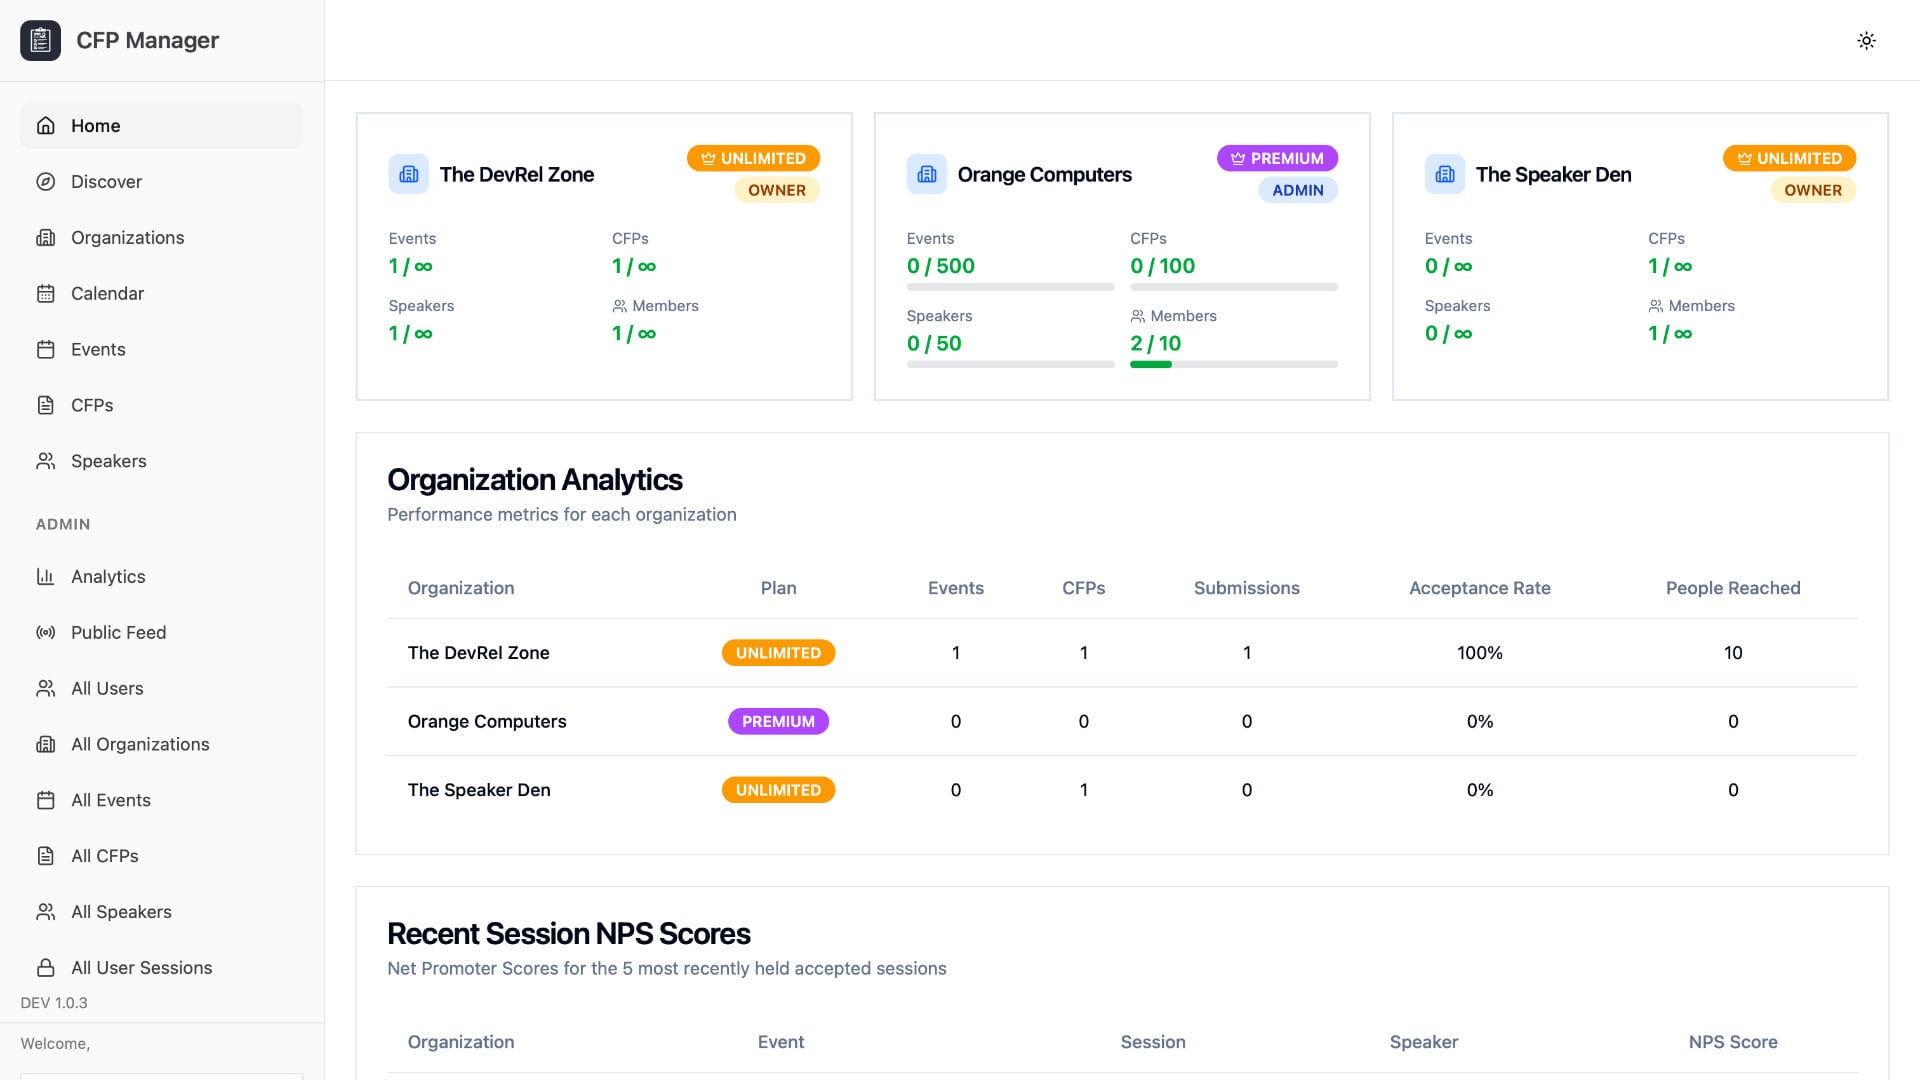Select the Discover compass icon in sidebar
The height and width of the screenshot is (1080, 1920).
point(45,181)
